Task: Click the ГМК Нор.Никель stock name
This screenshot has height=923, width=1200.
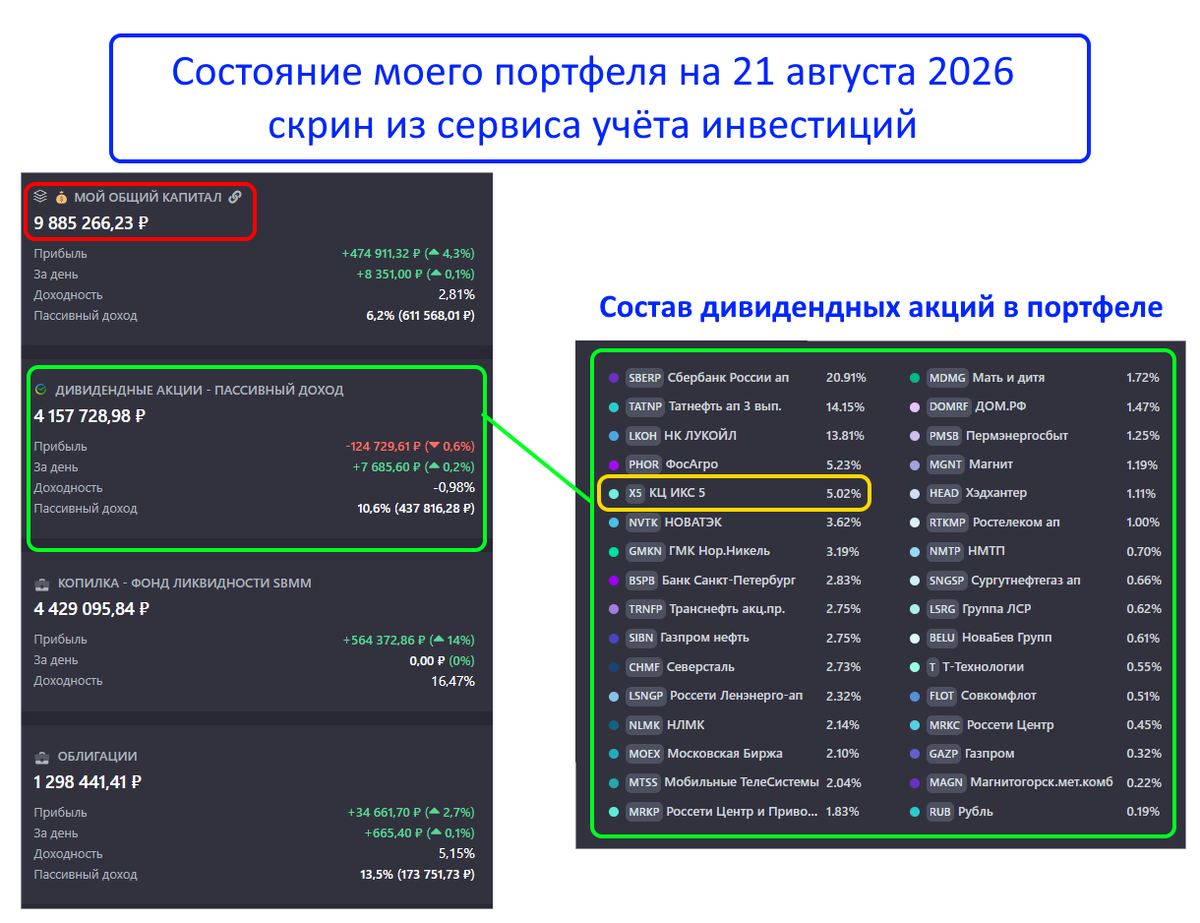Action: 720,552
